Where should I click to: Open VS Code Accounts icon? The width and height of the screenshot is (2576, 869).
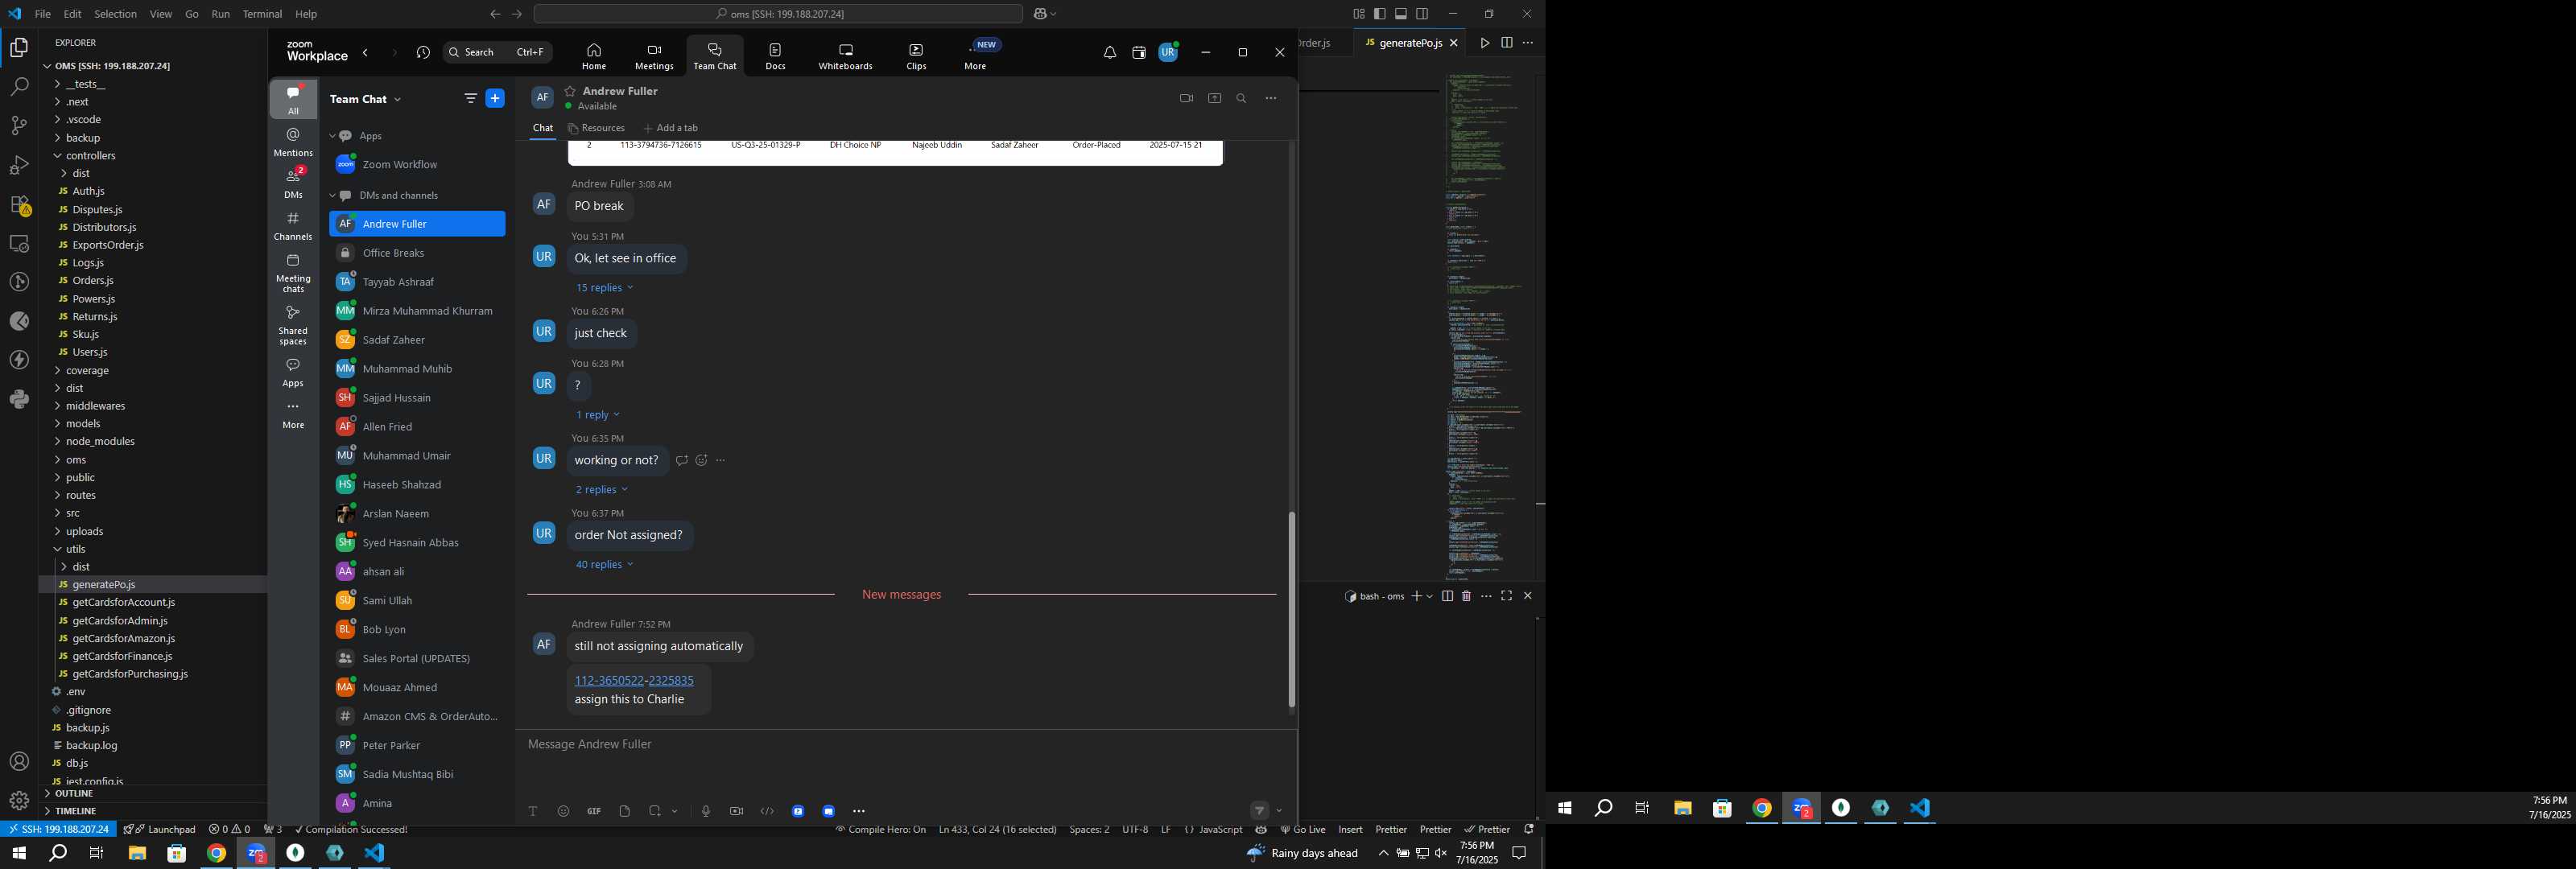[x=19, y=762]
